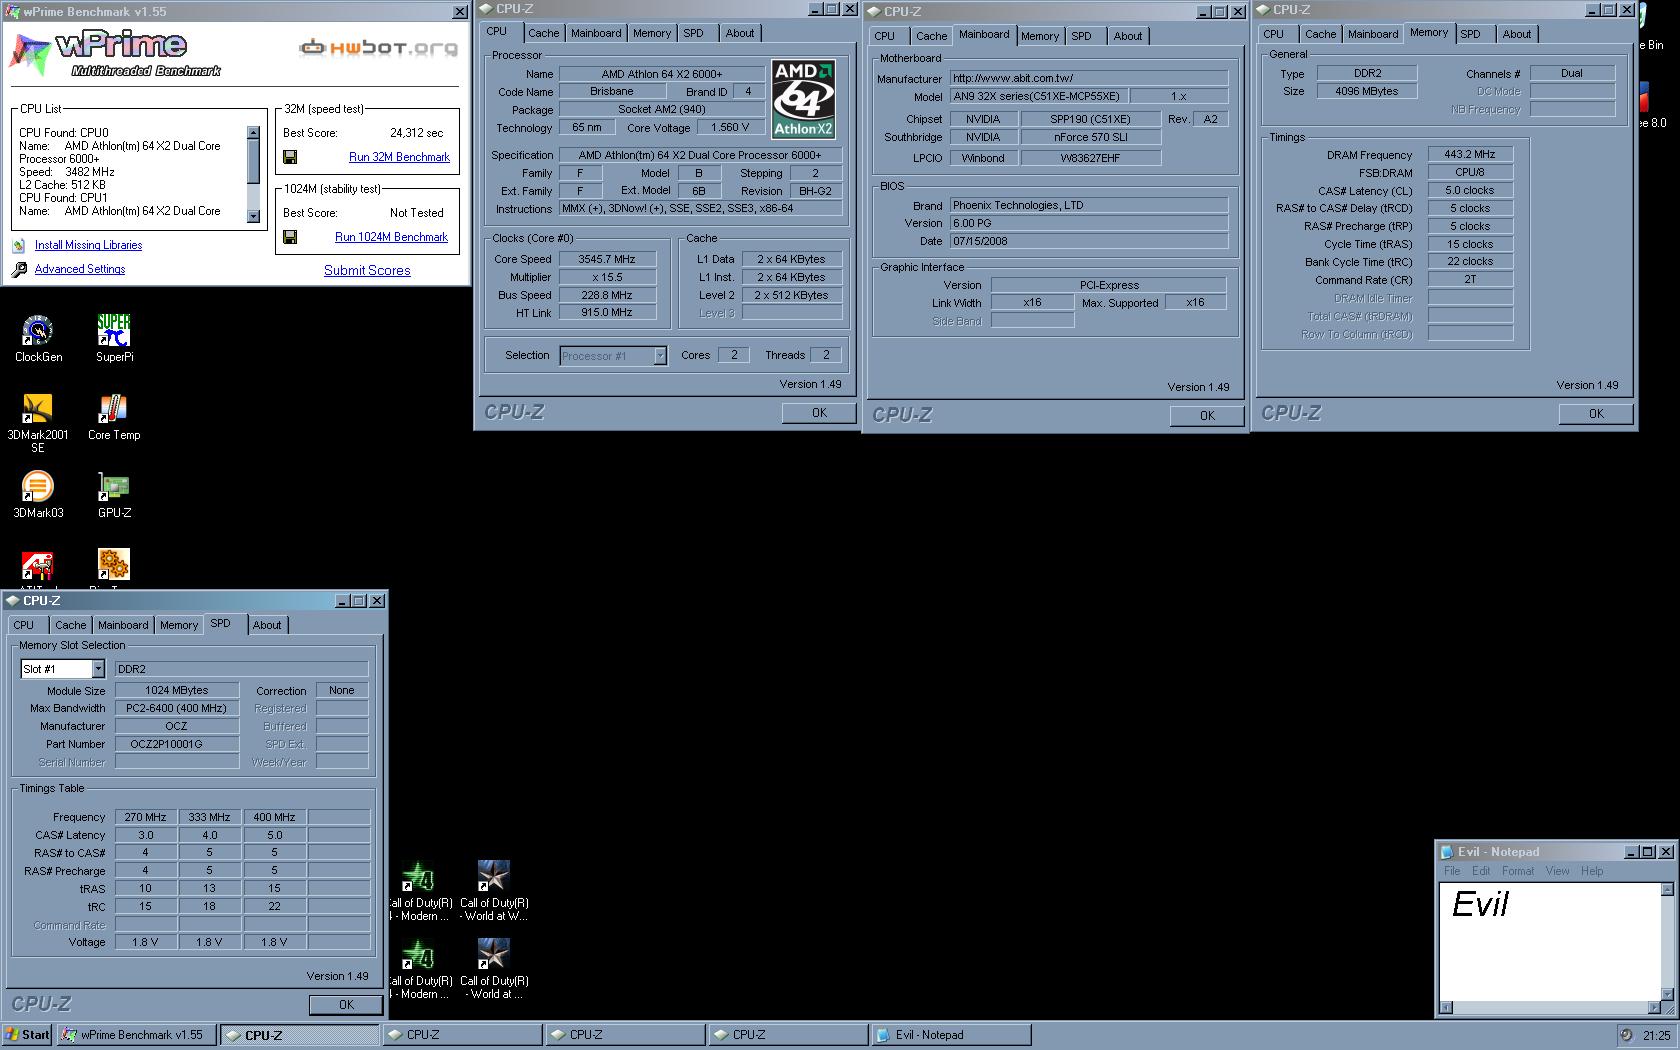Click the Notepad title bar icon
The image size is (1680, 1050).
point(1446,852)
